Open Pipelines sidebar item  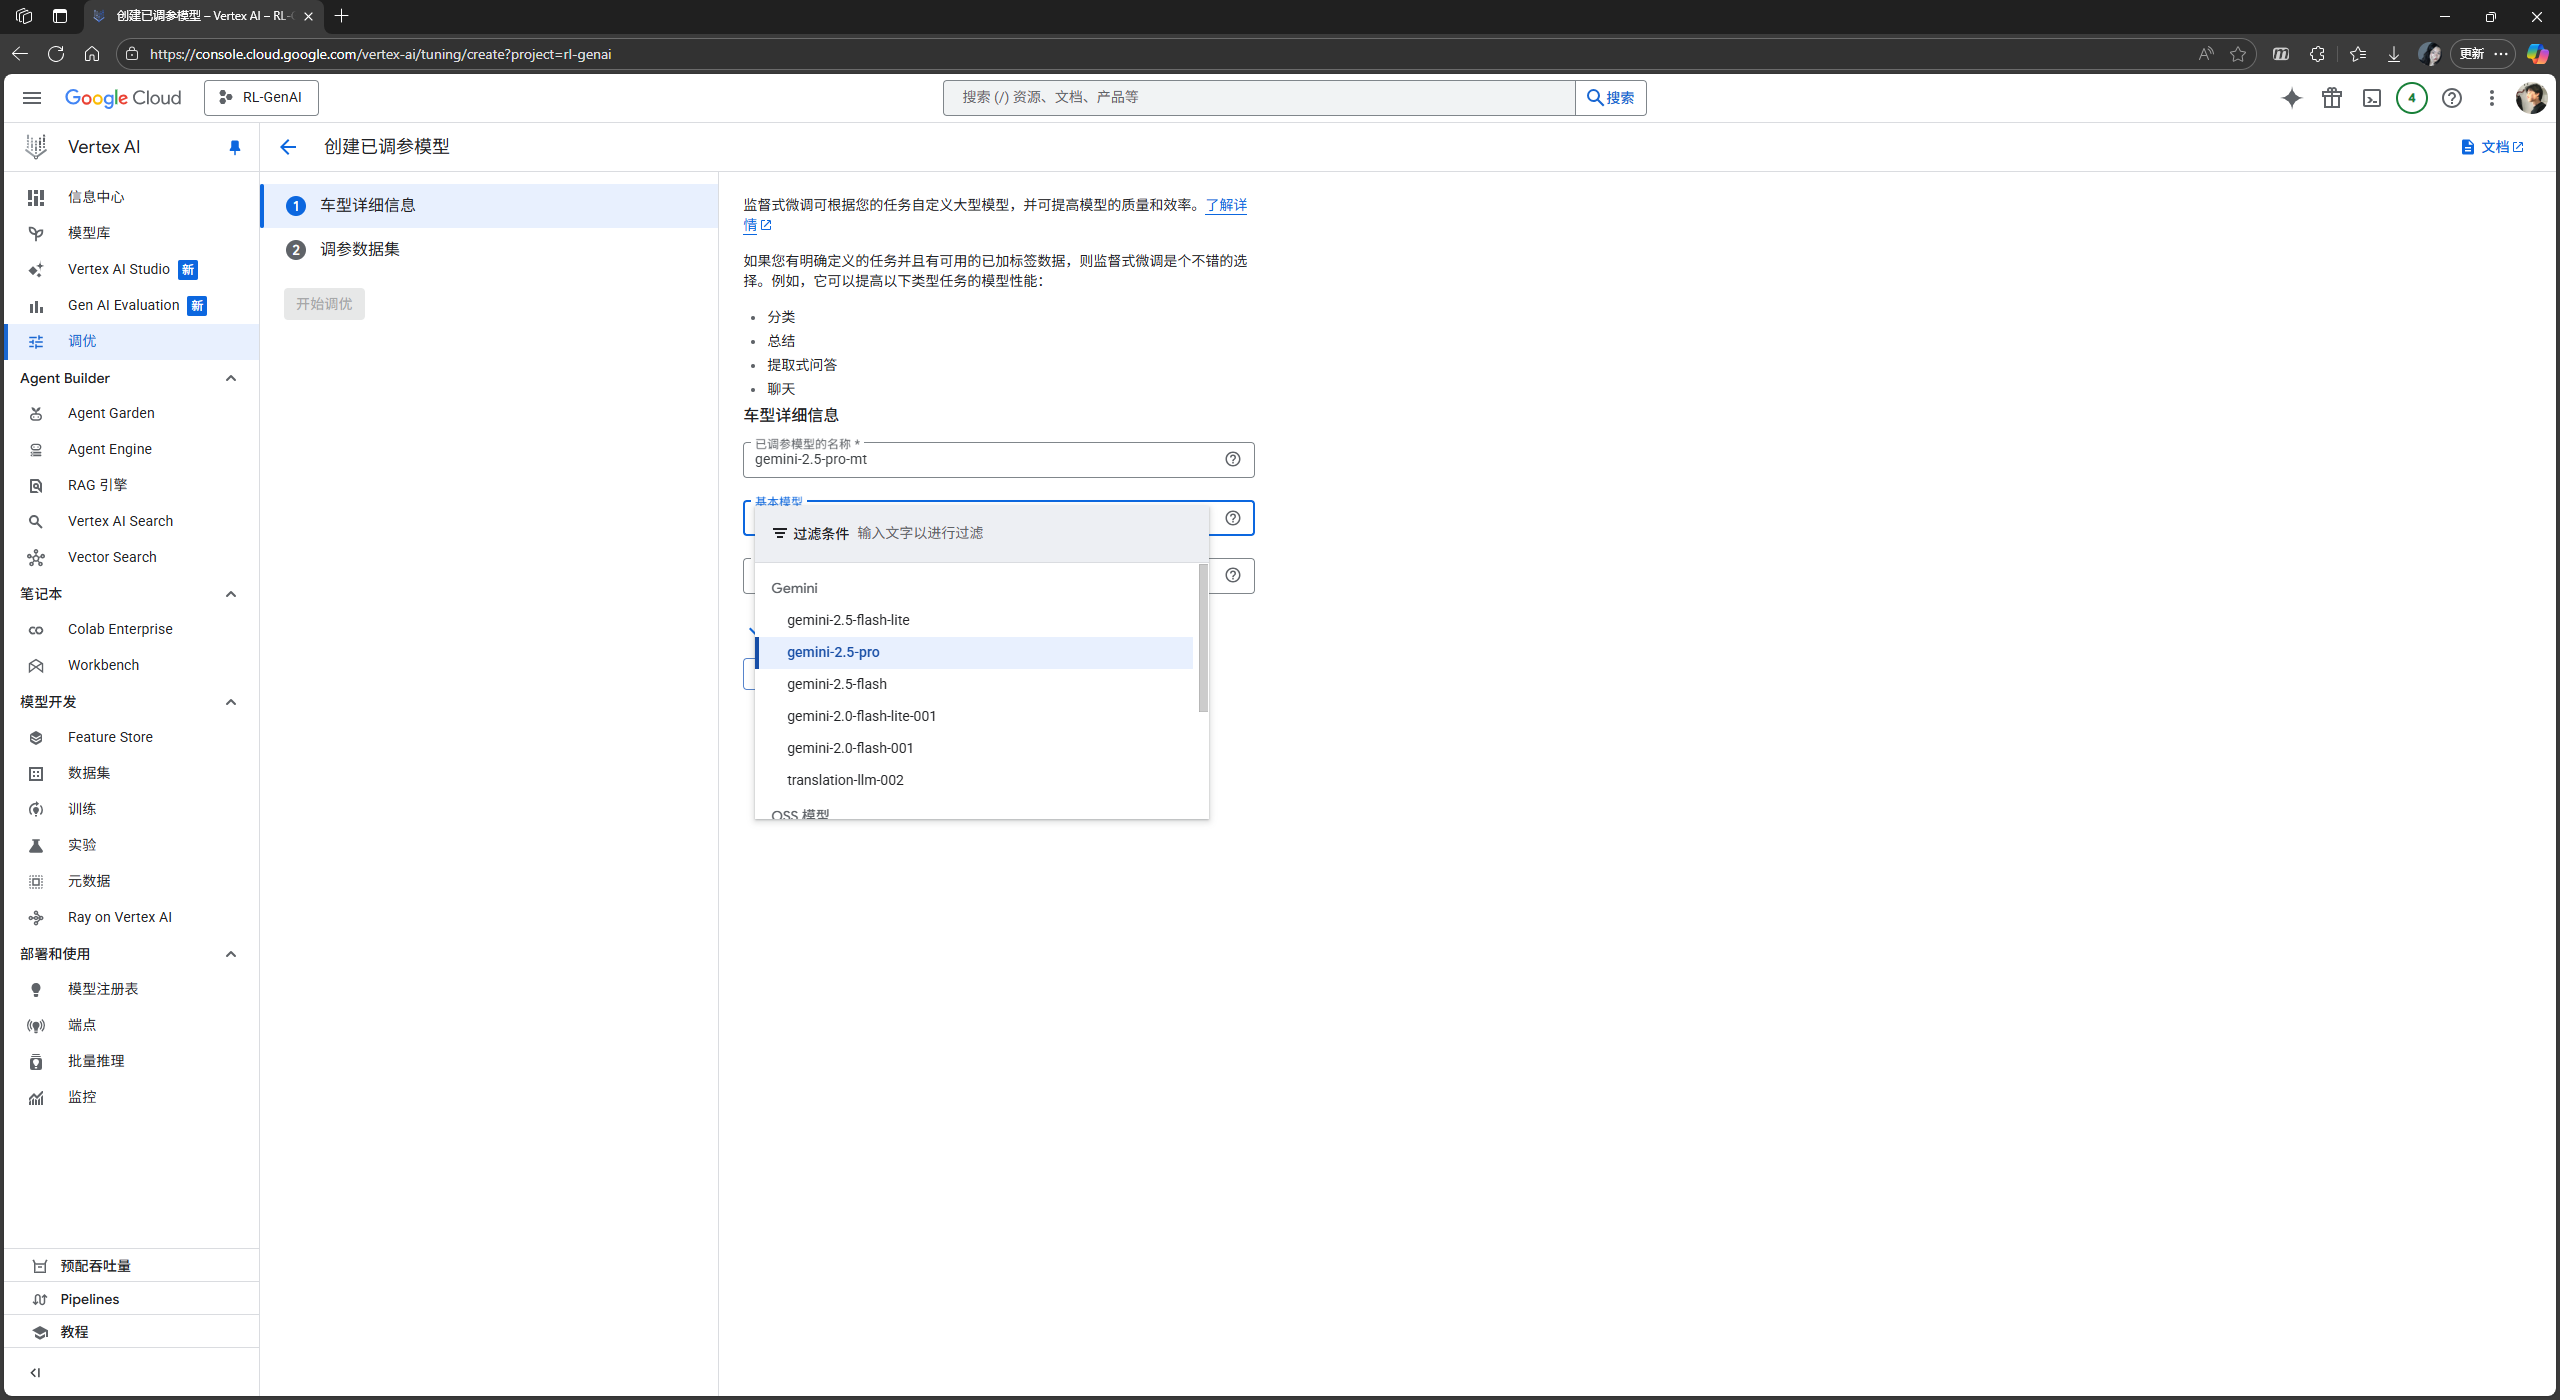[132, 1299]
